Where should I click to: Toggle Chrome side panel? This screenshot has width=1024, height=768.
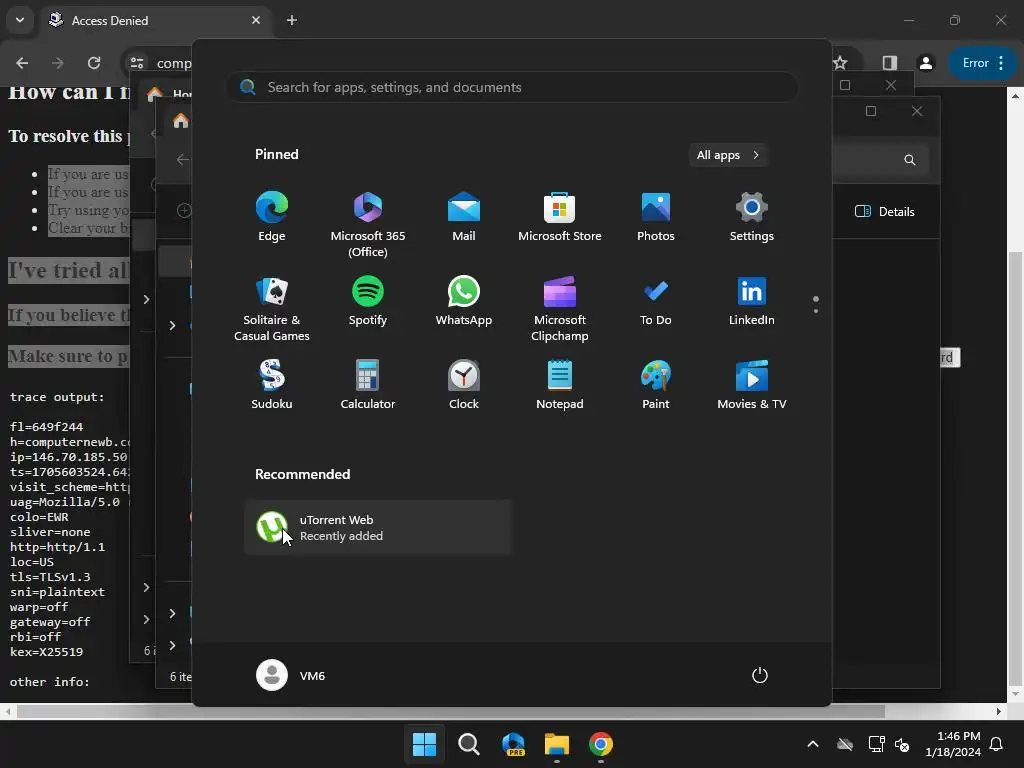tap(889, 63)
